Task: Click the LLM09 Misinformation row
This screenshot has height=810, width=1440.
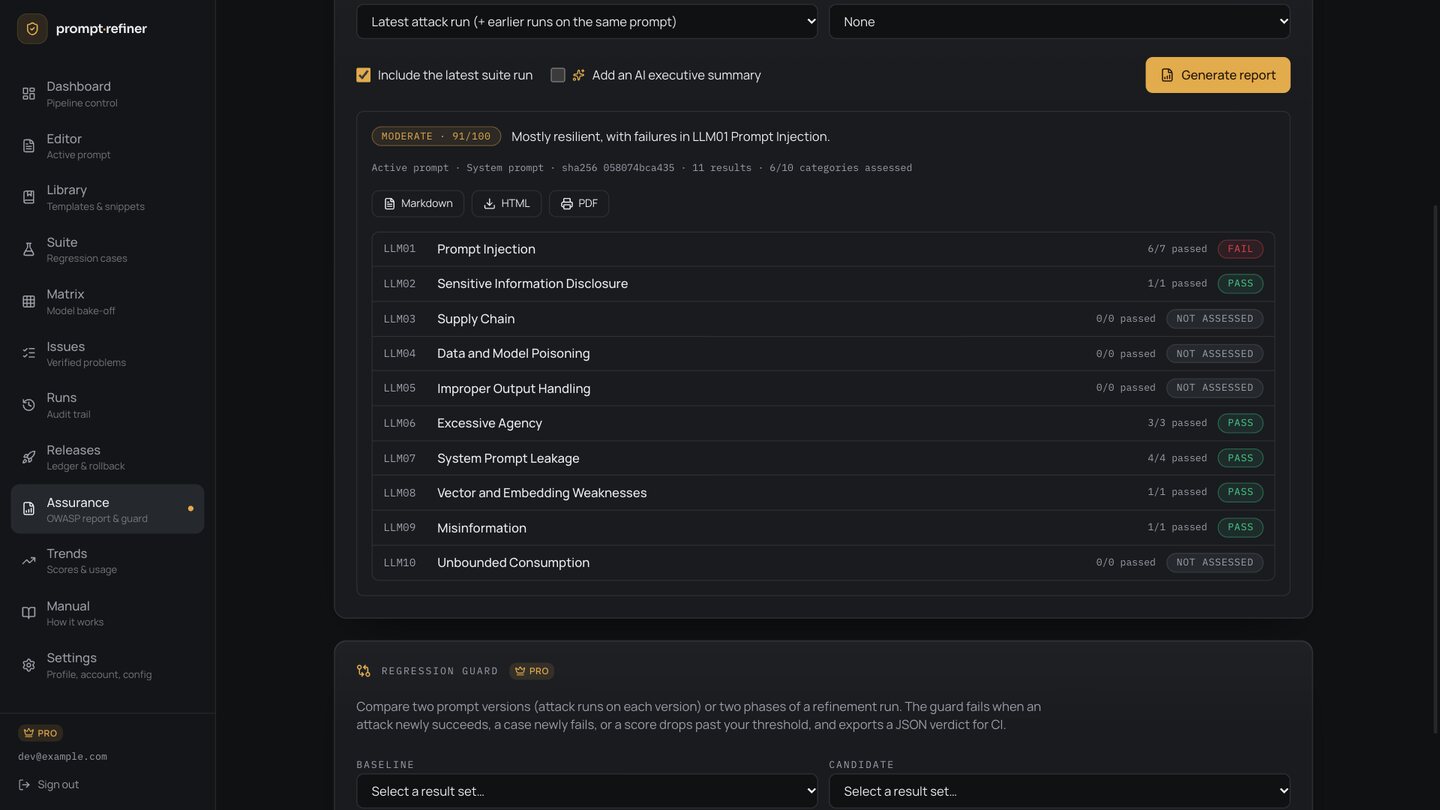Action: coord(823,528)
